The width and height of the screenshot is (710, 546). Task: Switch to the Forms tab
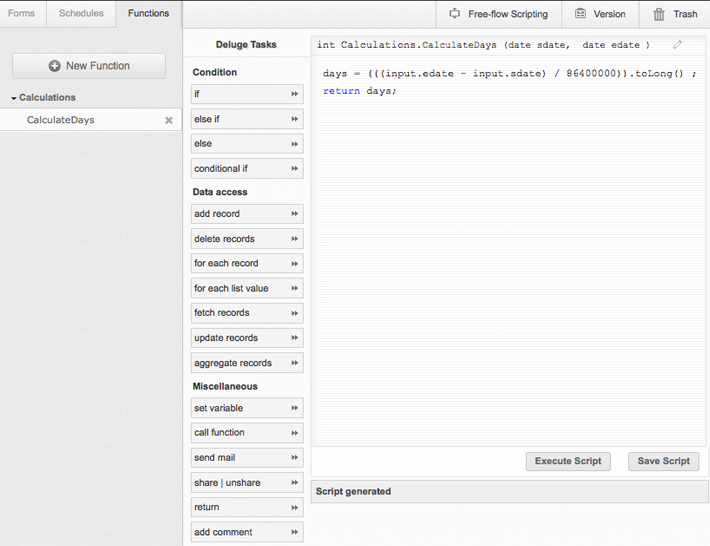pyautogui.click(x=21, y=14)
